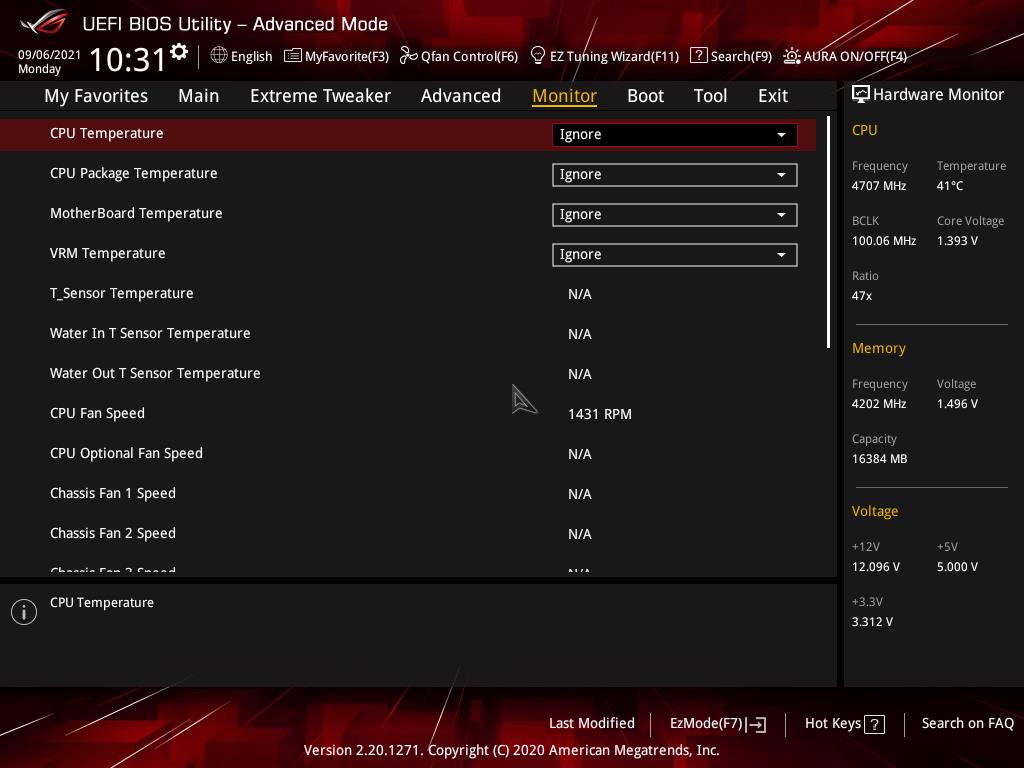Click Last Modified

pyautogui.click(x=592, y=723)
